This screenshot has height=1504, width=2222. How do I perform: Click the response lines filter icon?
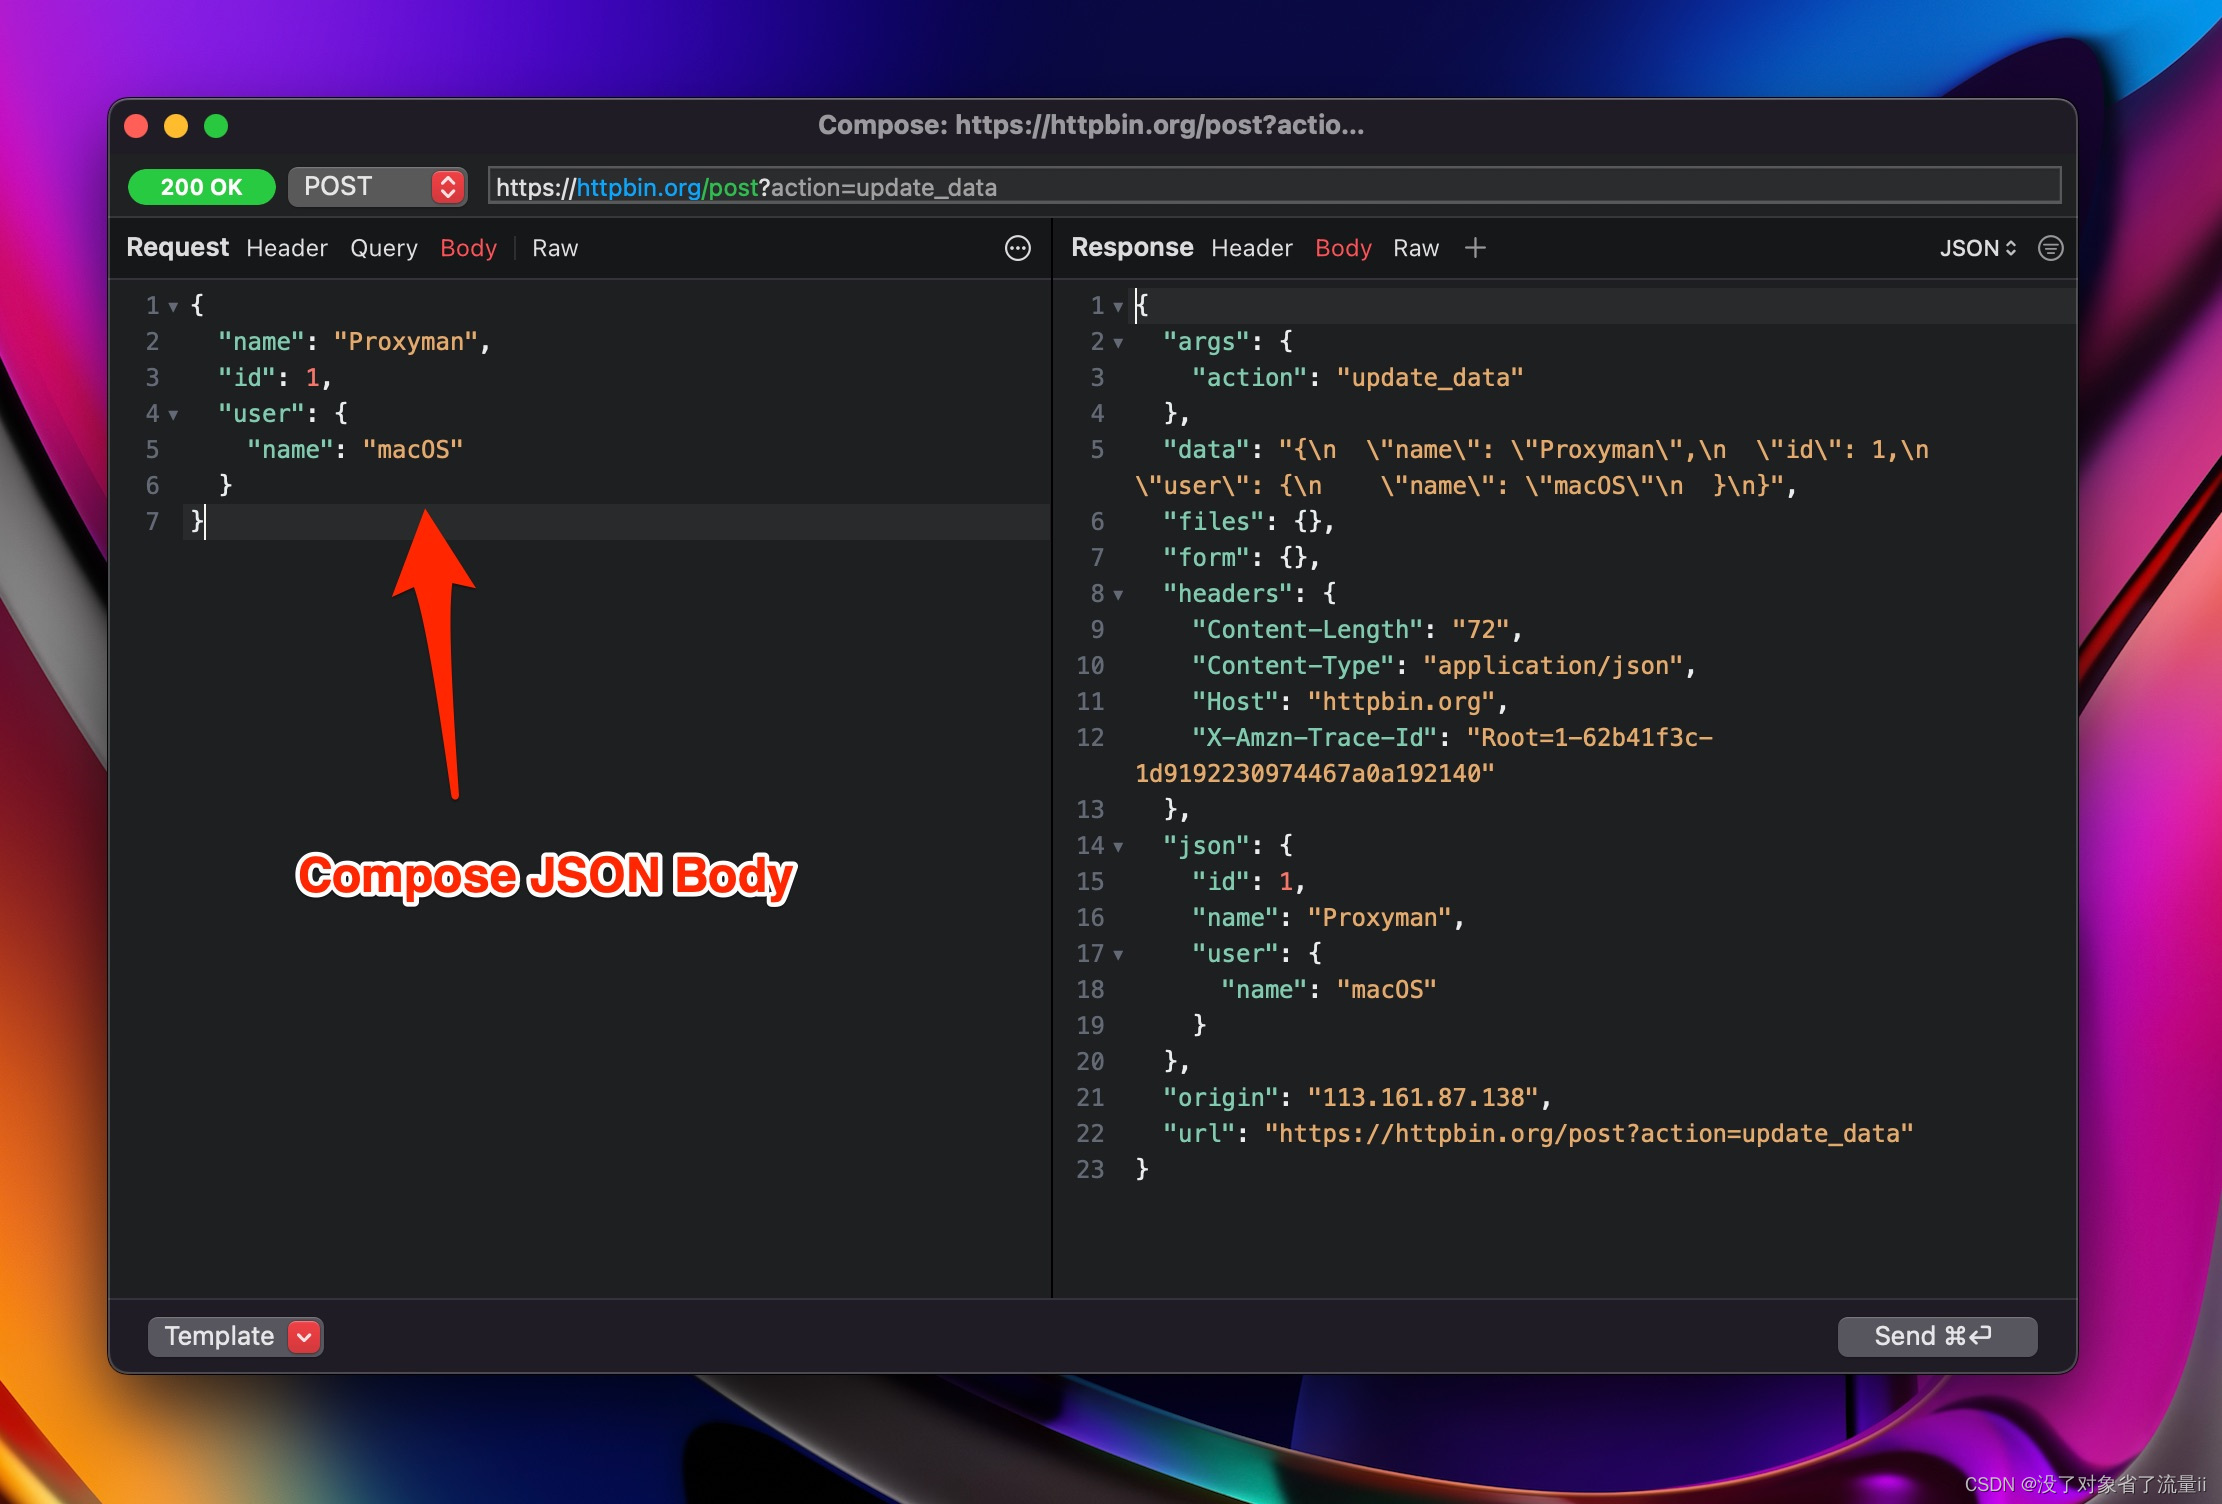pyautogui.click(x=2050, y=248)
